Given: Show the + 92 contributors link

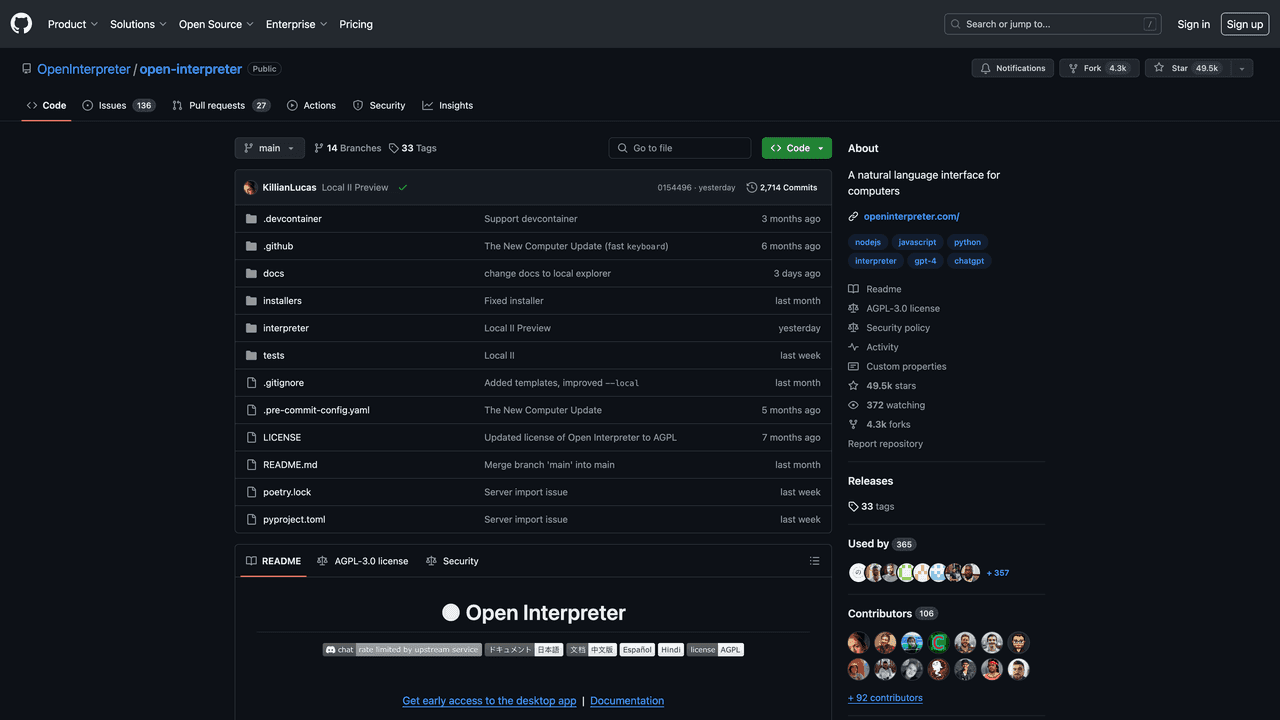Looking at the screenshot, I should 885,698.
